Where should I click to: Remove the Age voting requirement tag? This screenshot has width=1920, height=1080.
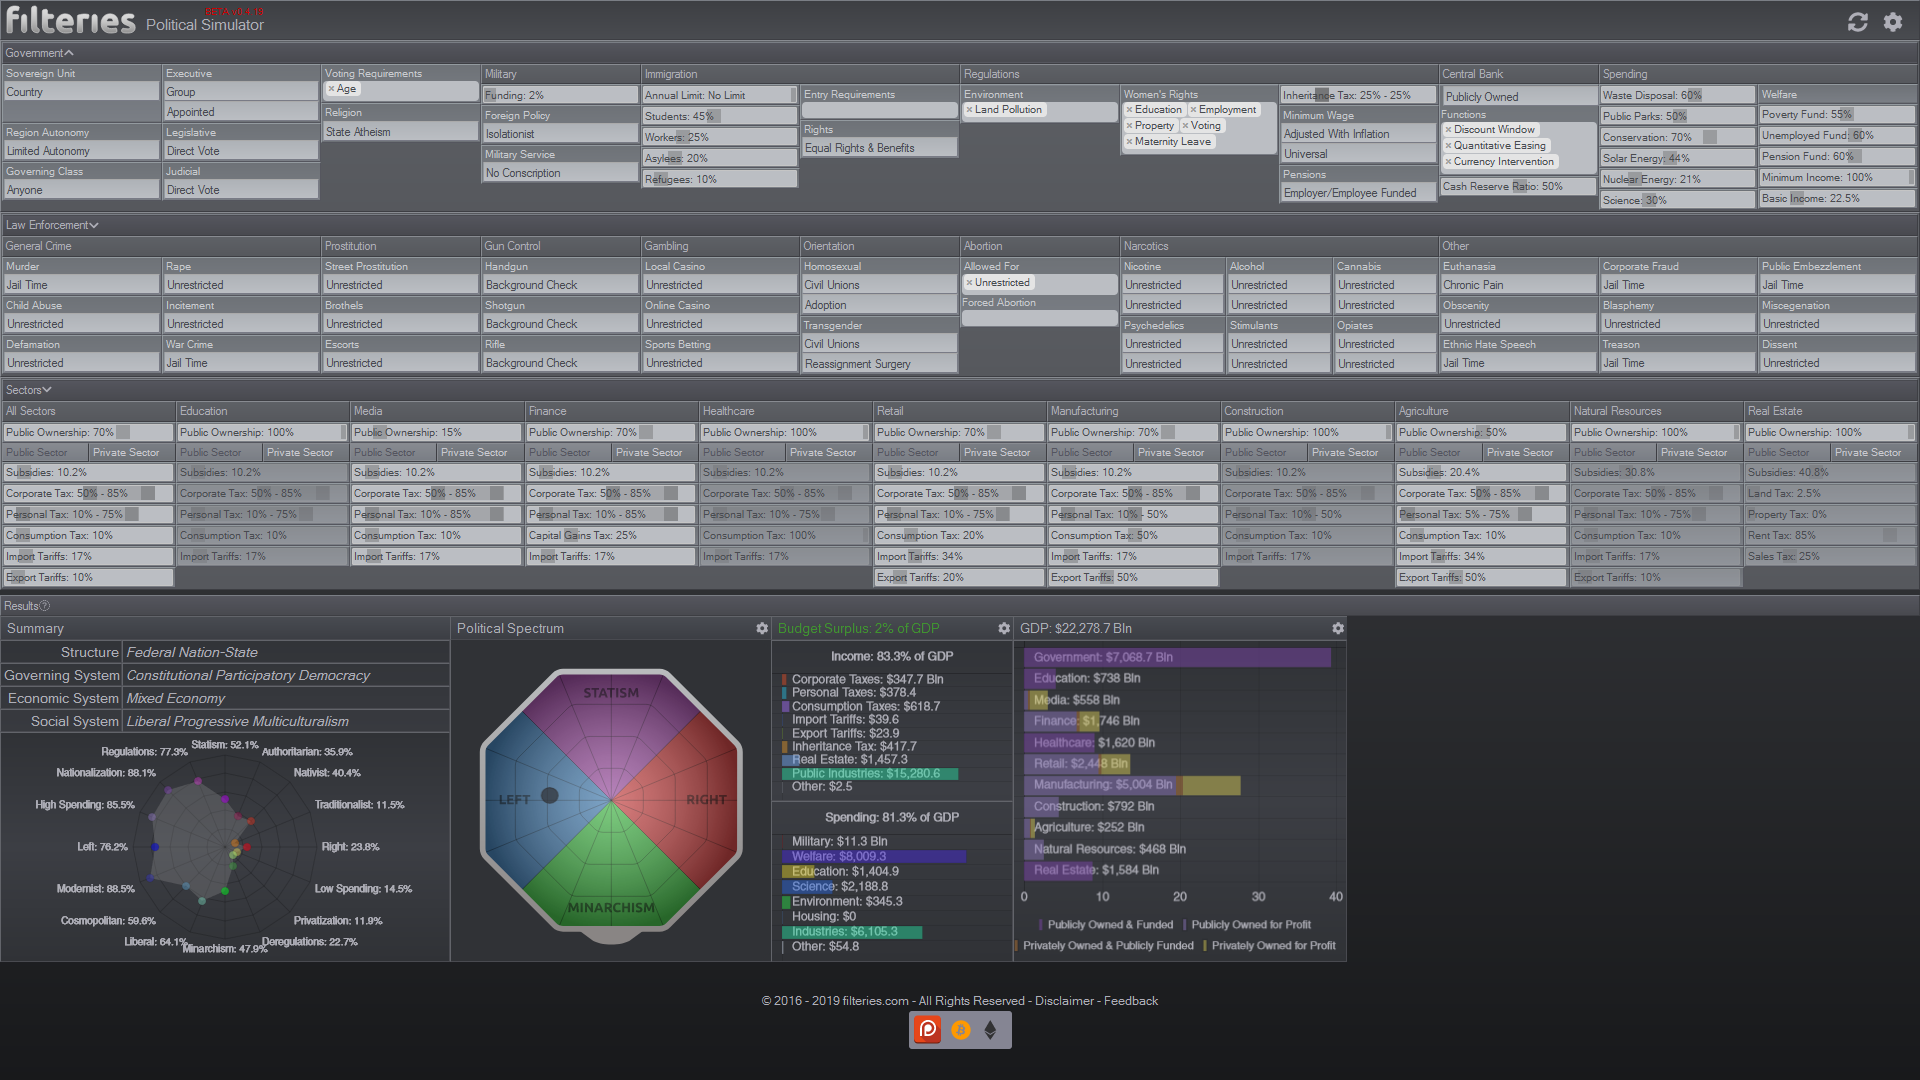coord(332,89)
